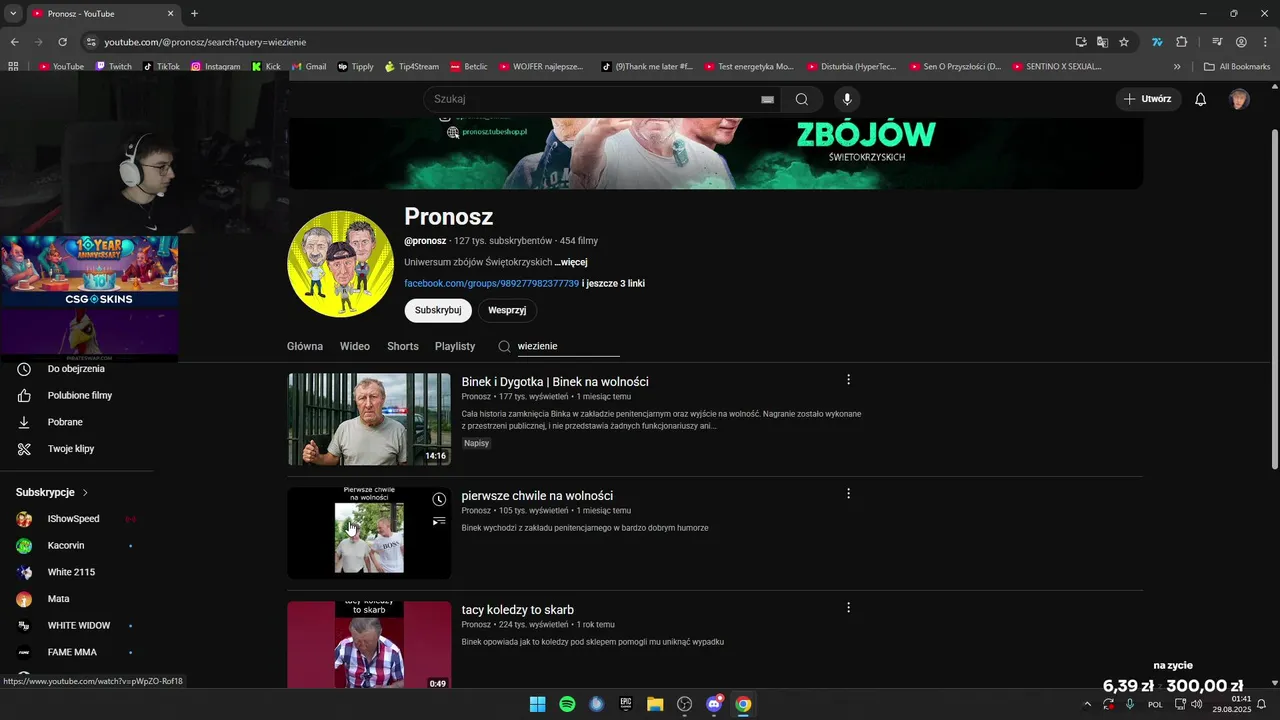Screen dimensions: 1280x720
Task: Open the 'pierwsze chwile na wolności' thumbnail
Action: point(369,533)
